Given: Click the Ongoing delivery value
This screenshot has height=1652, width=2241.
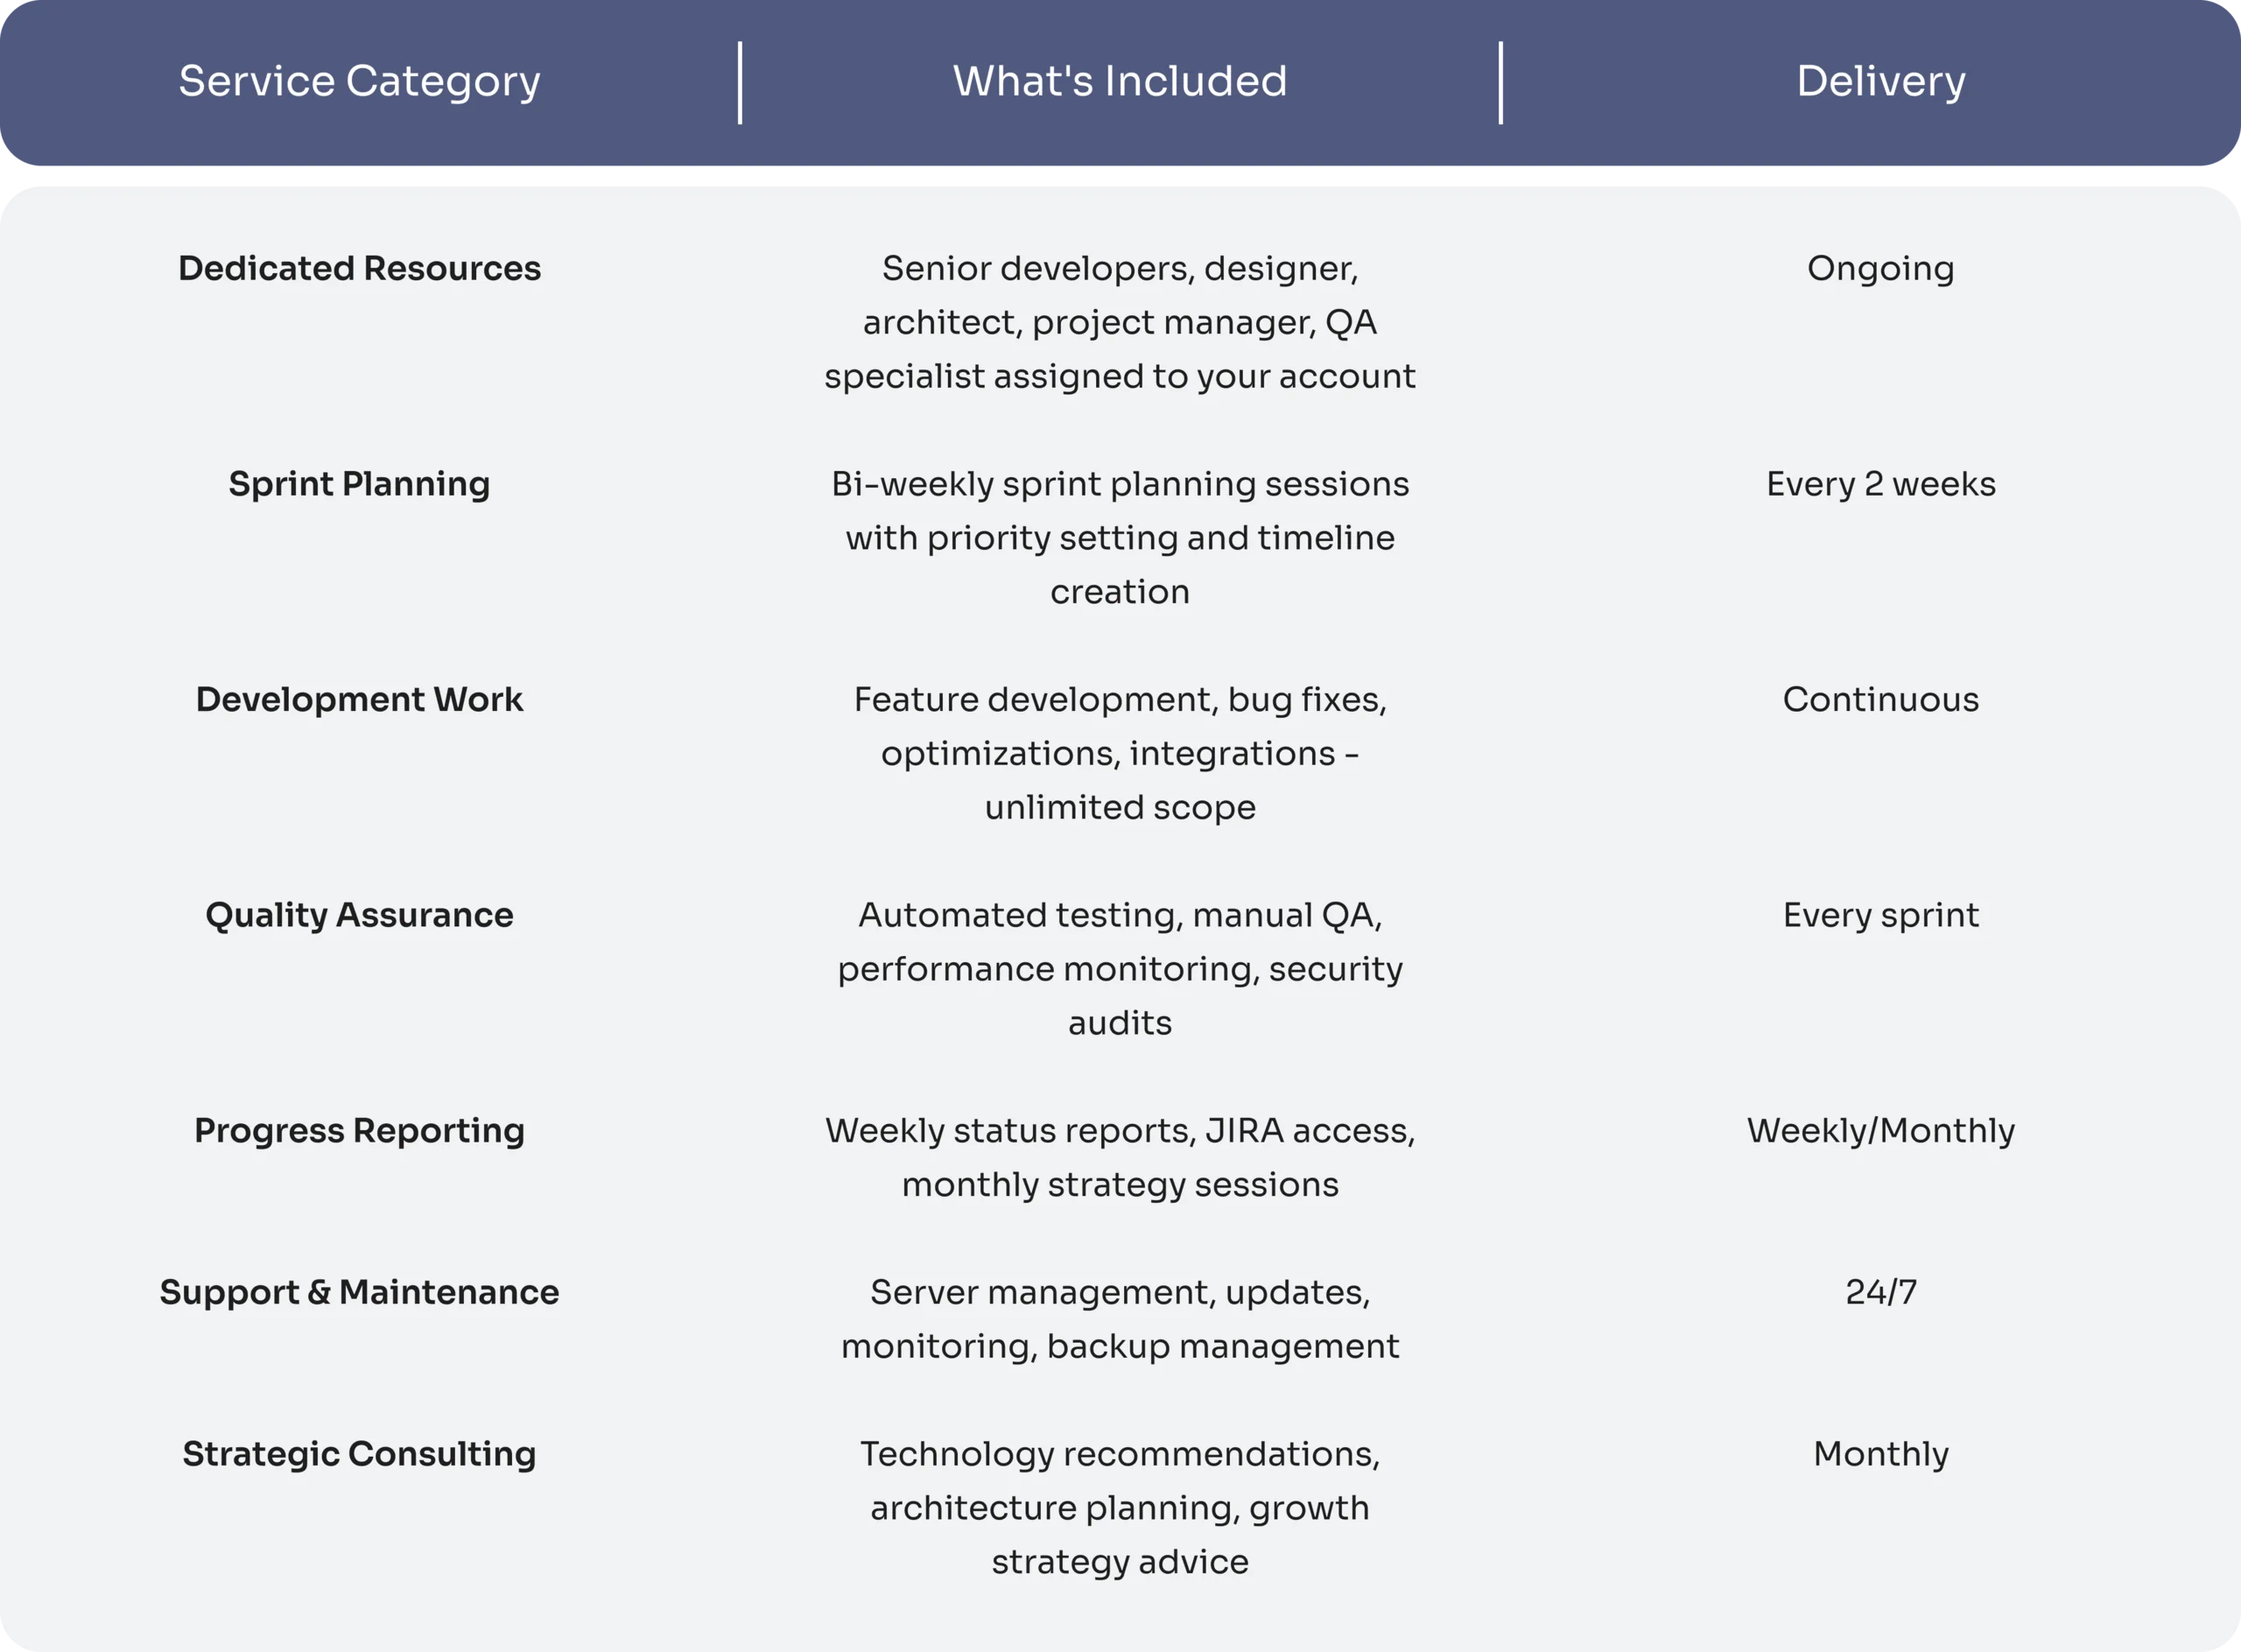Looking at the screenshot, I should tap(1880, 268).
